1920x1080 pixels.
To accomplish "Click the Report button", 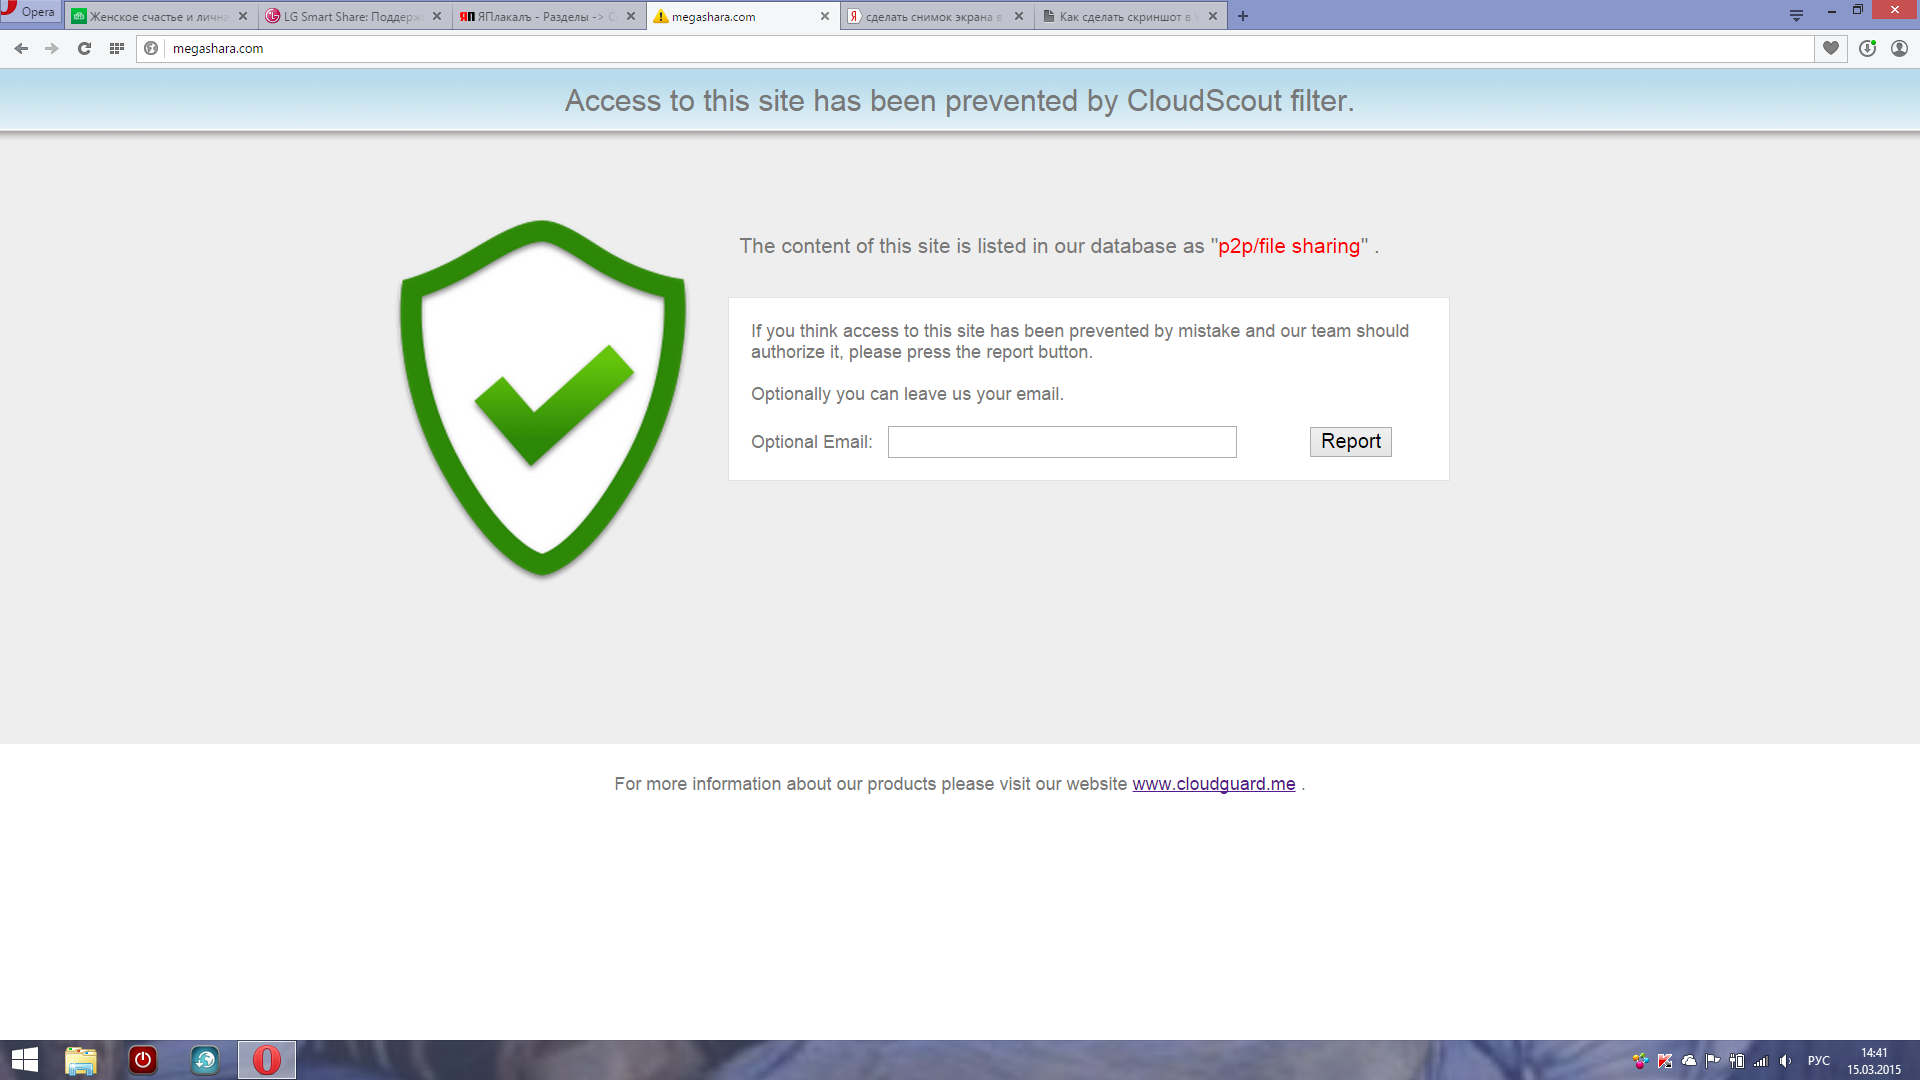I will pos(1350,441).
